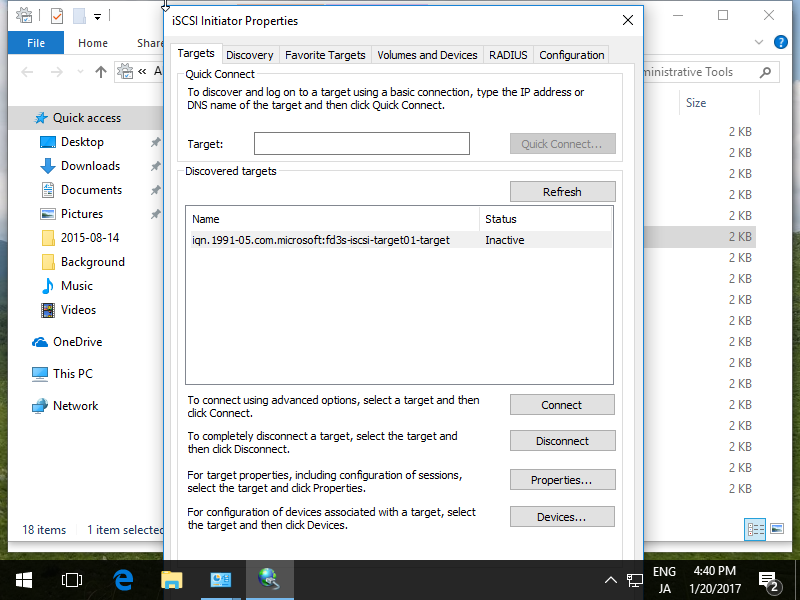
Task: Open the Devices configuration dialog
Action: coord(562,517)
